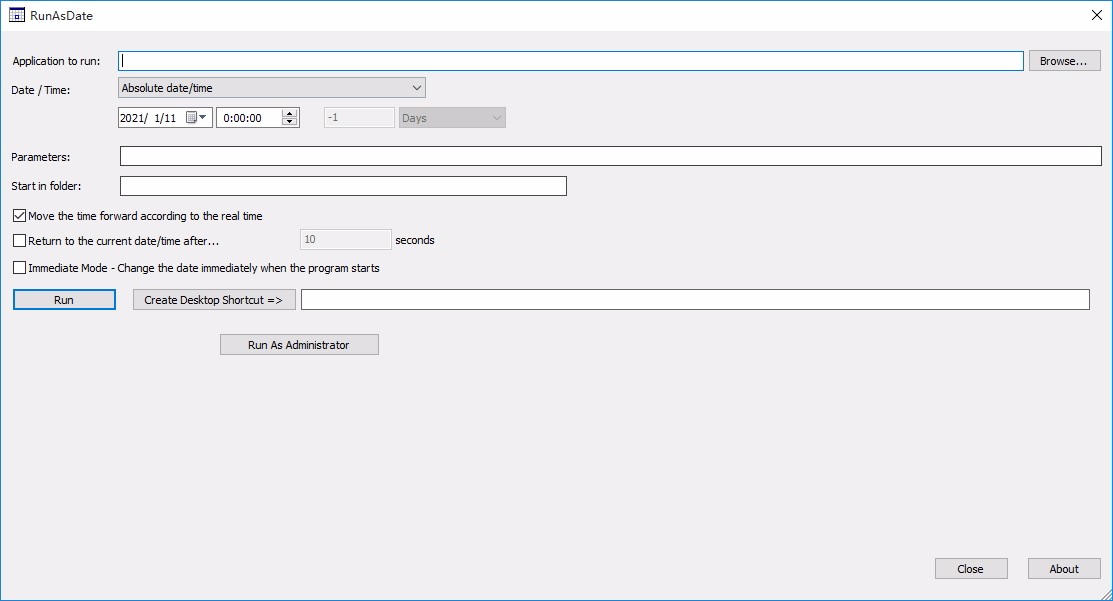
Task: Click Run As Administrator
Action: click(298, 344)
